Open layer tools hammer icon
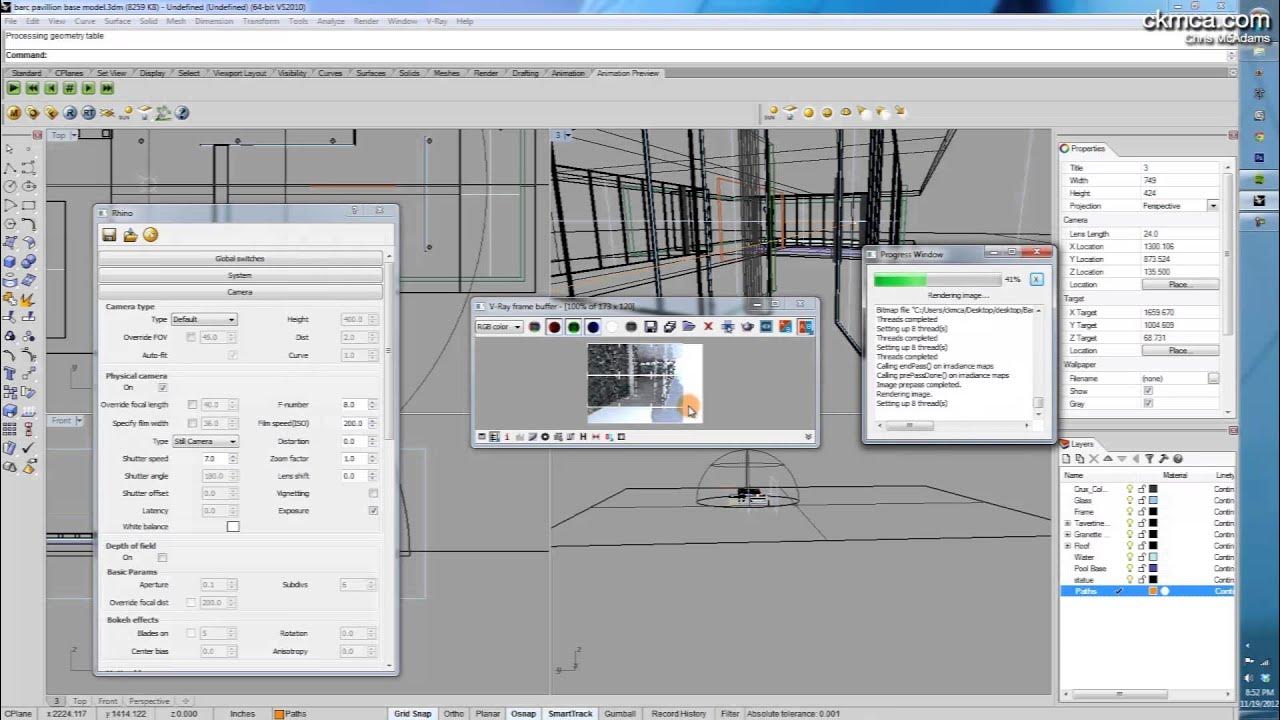Image resolution: width=1280 pixels, height=720 pixels. [x=1163, y=459]
